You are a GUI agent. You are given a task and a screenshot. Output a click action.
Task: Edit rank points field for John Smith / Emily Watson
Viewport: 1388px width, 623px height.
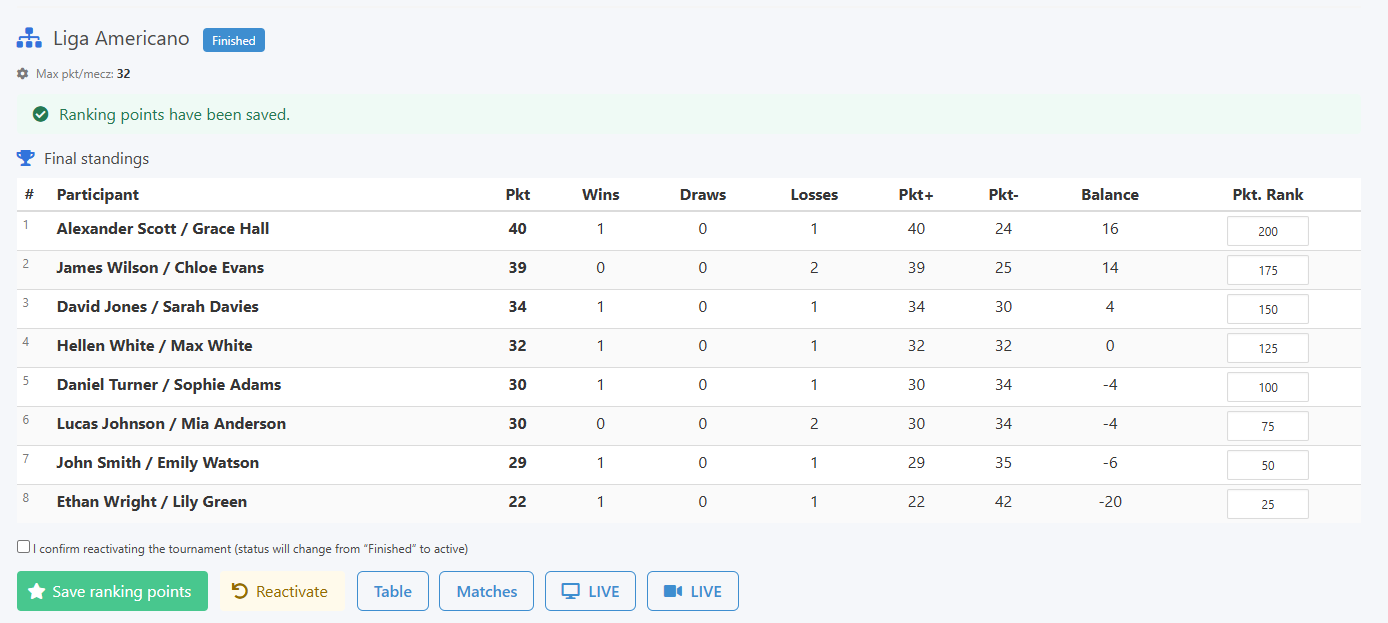pos(1268,465)
